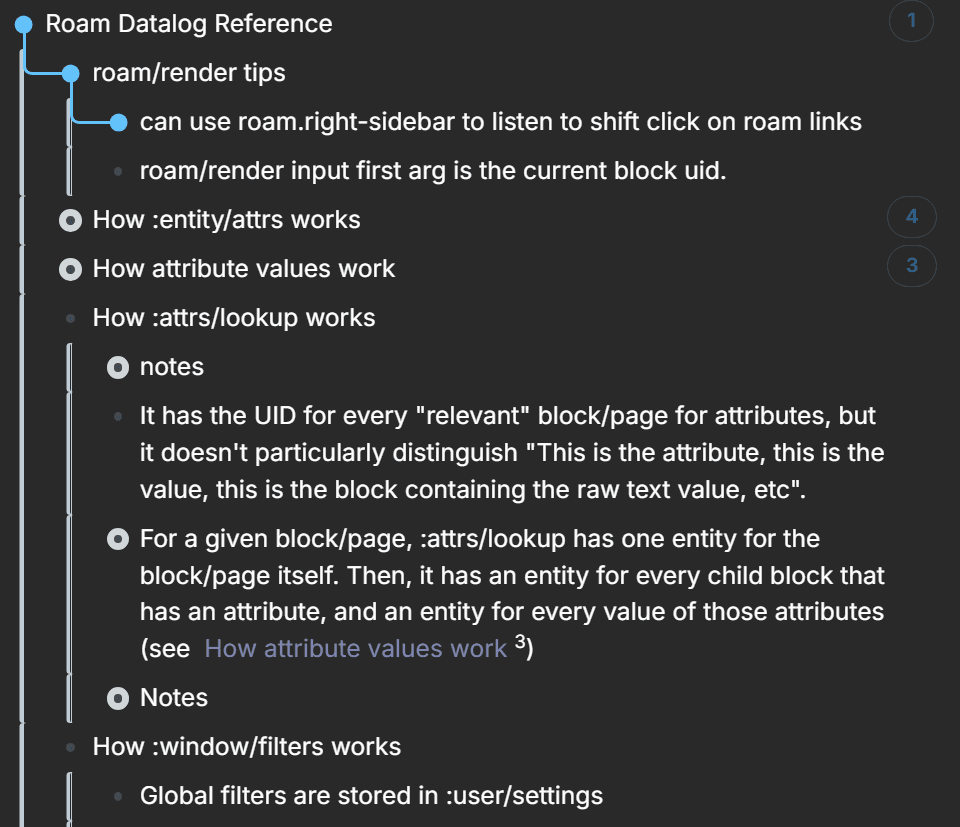Image resolution: width=960 pixels, height=827 pixels.
Task: Open the reference count badge showing 1
Action: pyautogui.click(x=910, y=21)
